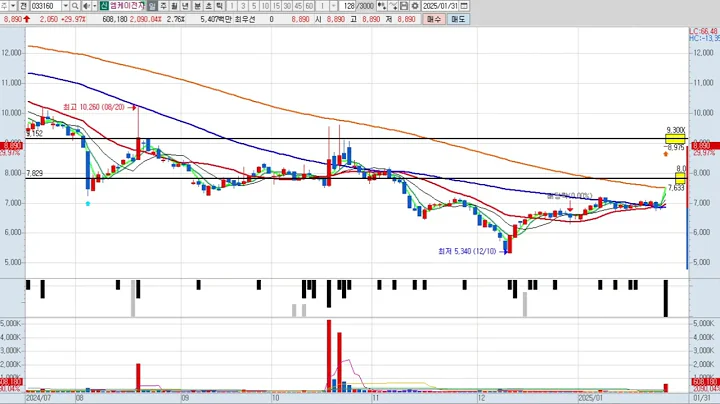720x404 pixels.
Task: Open the stock code 033160 dropdown arrow
Action: (65, 6)
